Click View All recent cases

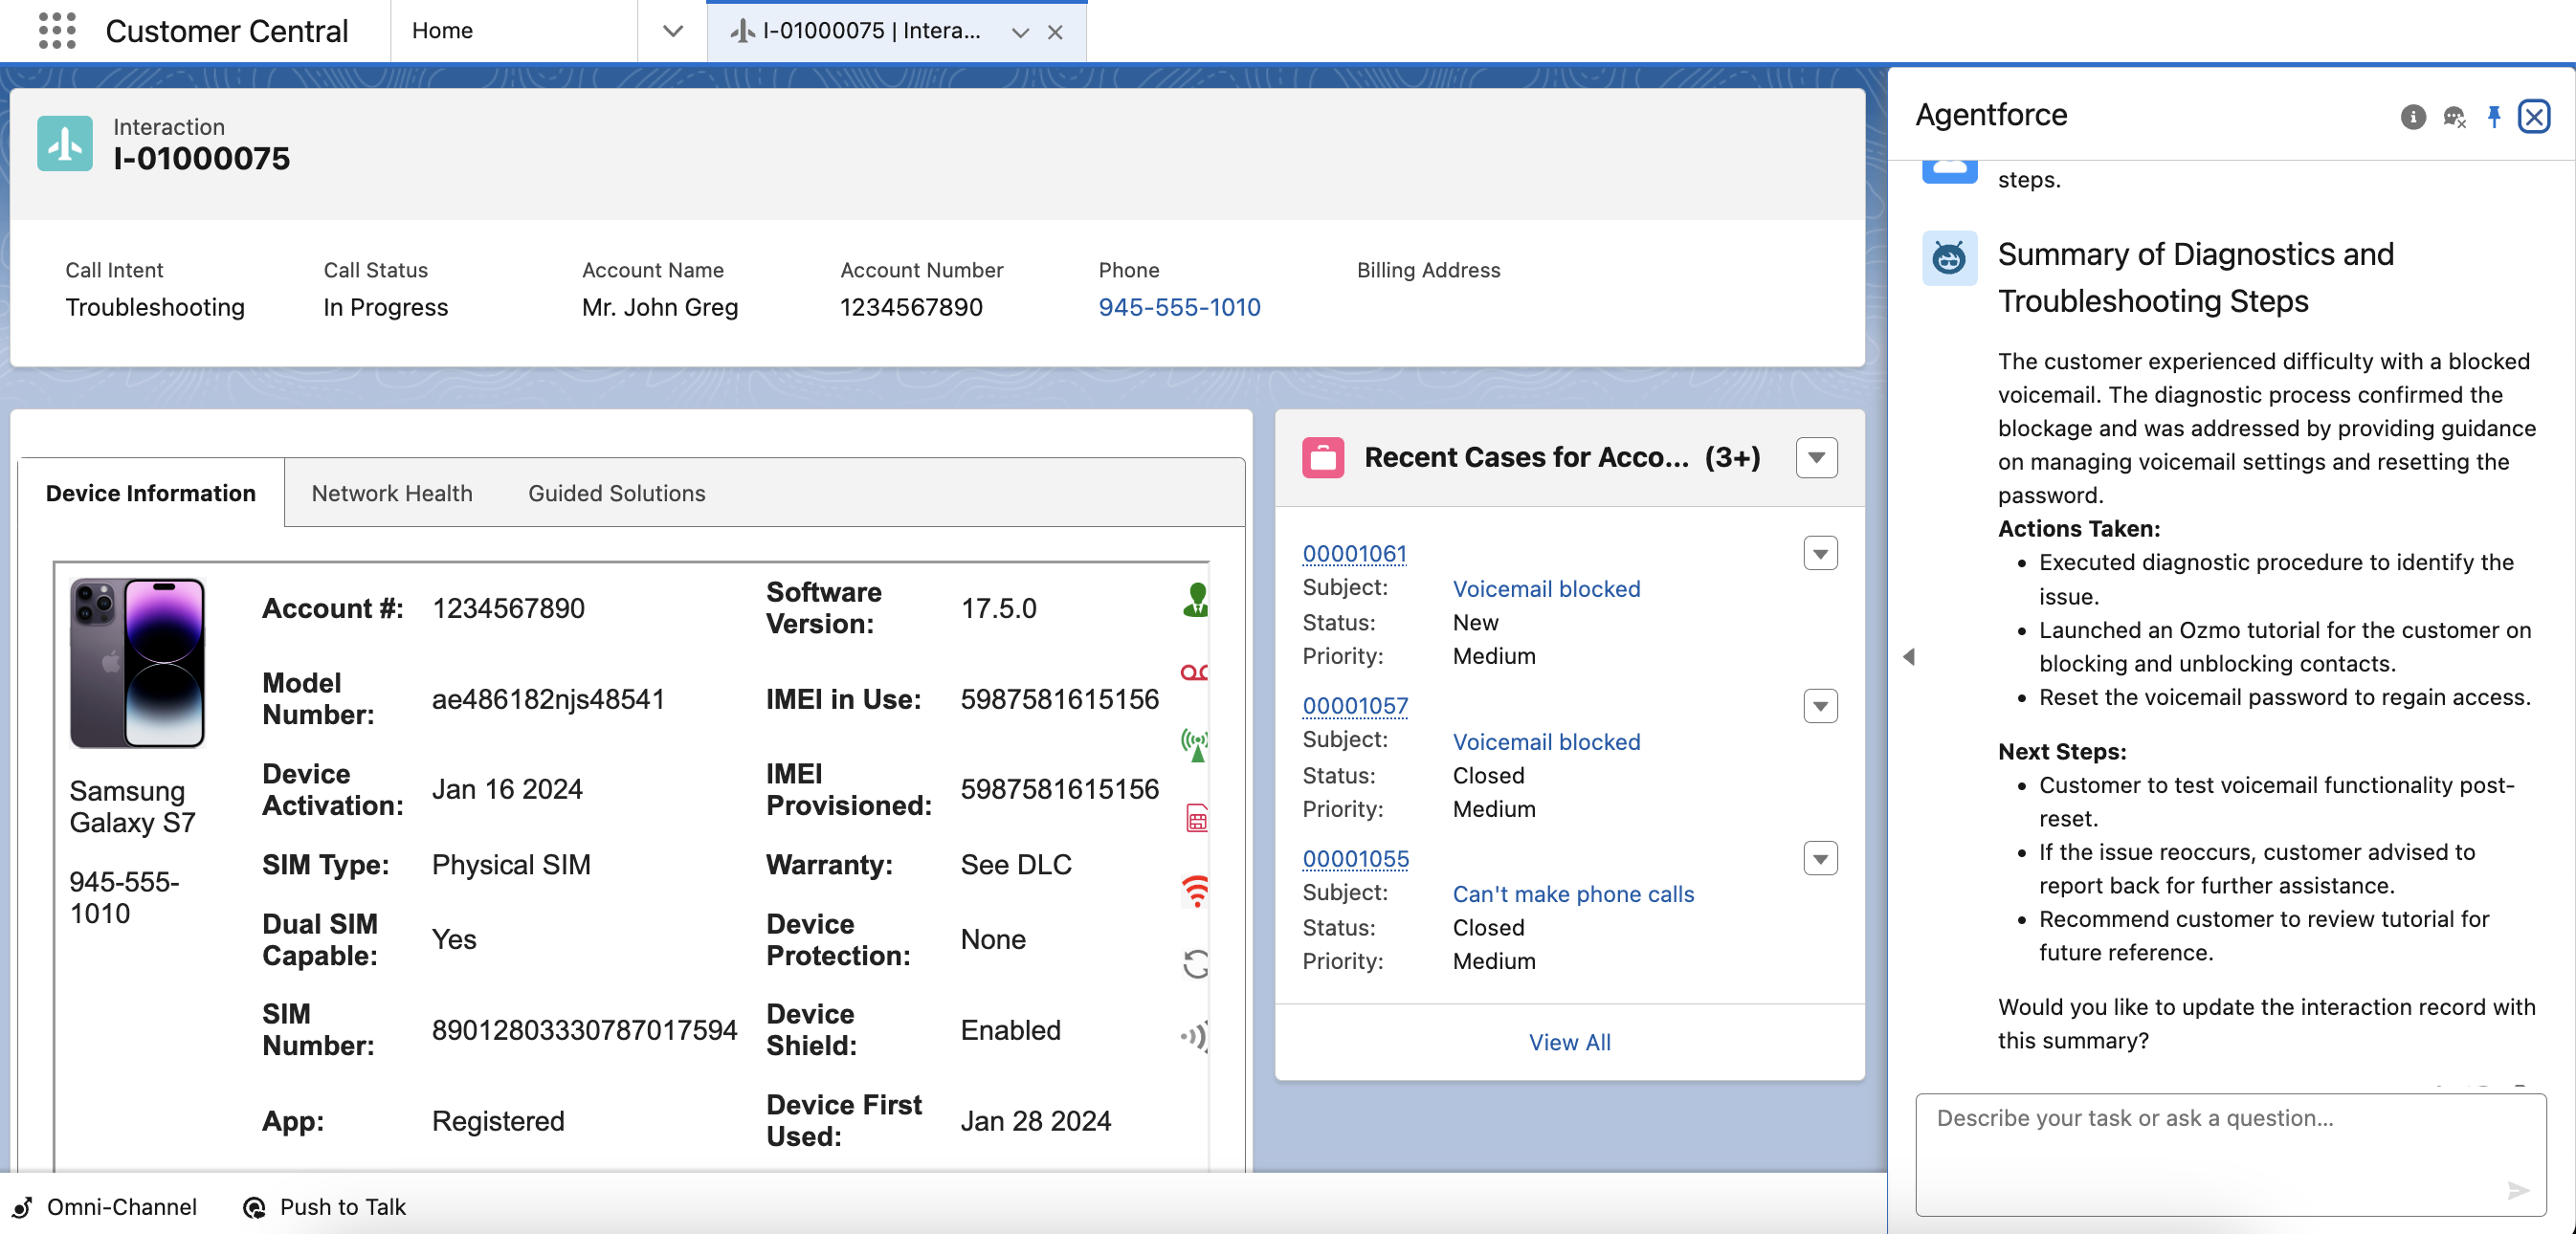[1568, 1042]
